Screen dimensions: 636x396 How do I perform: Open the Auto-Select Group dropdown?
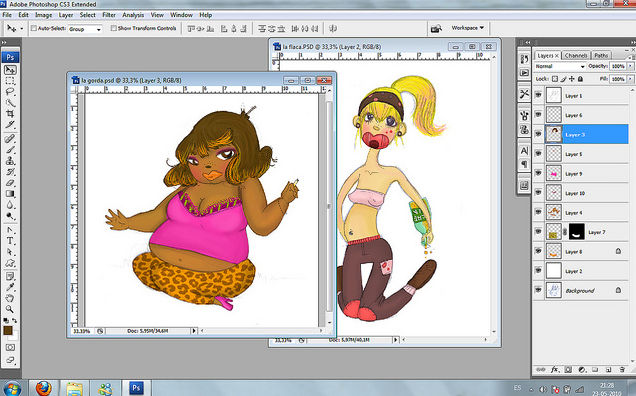pyautogui.click(x=85, y=29)
